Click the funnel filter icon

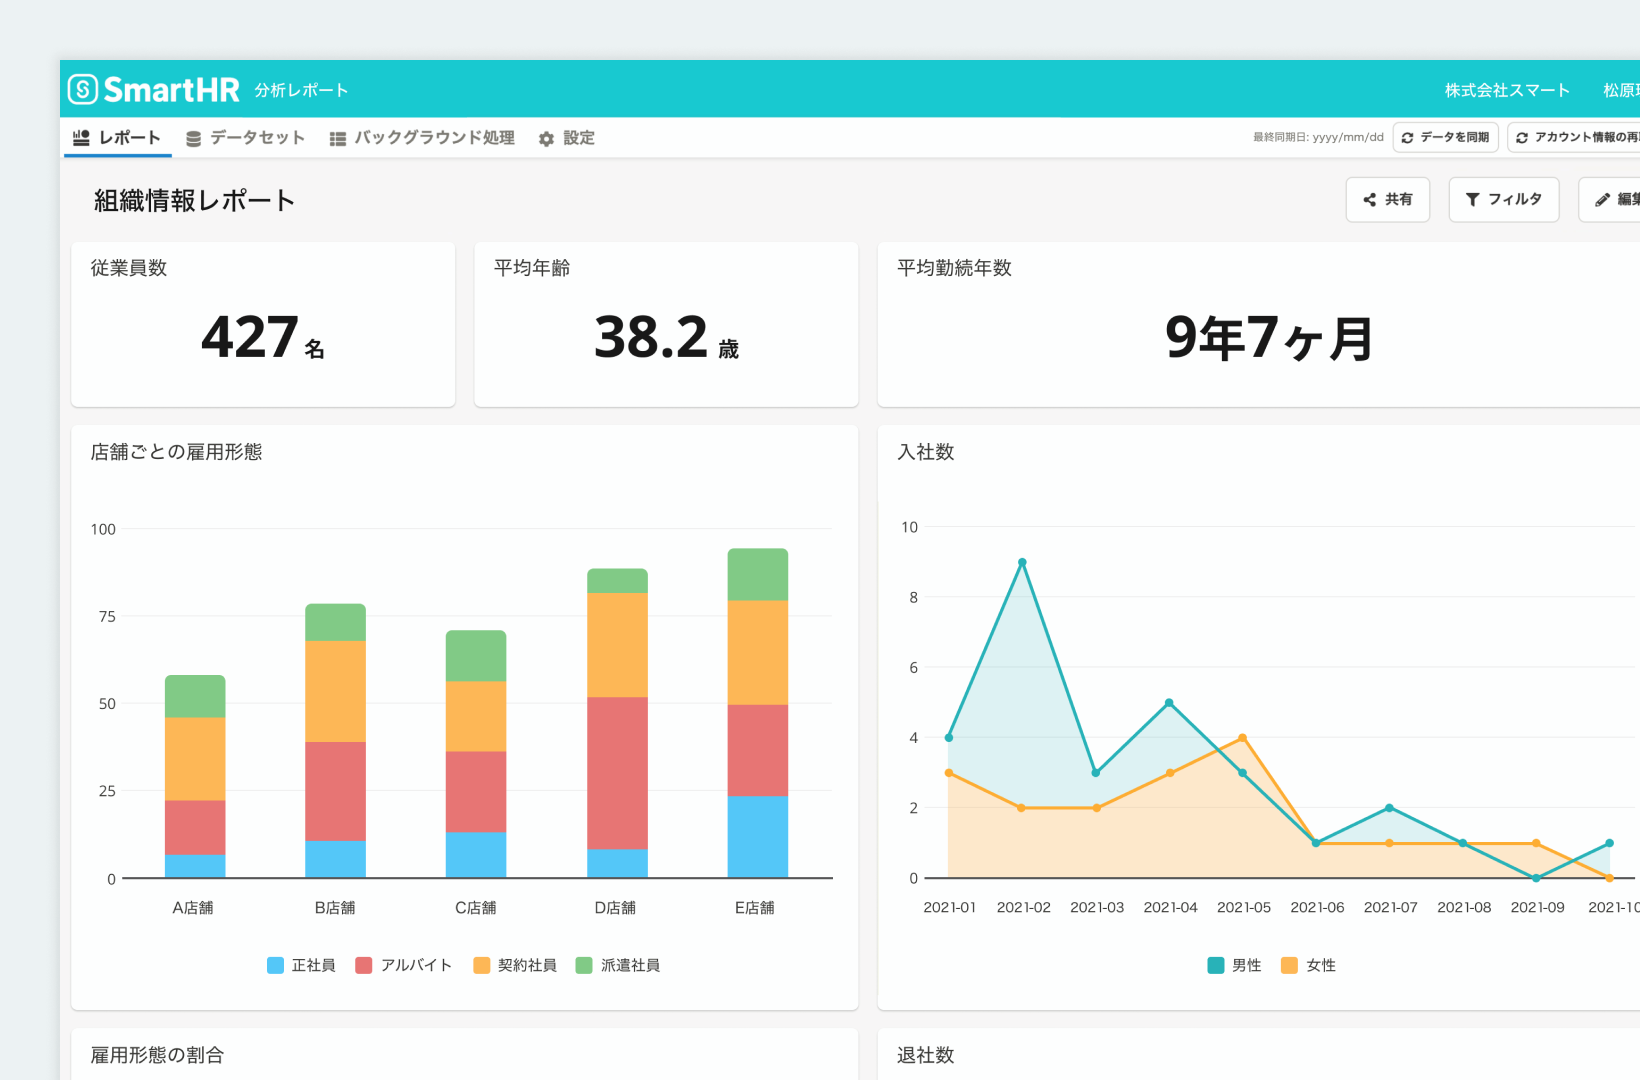(x=1472, y=200)
